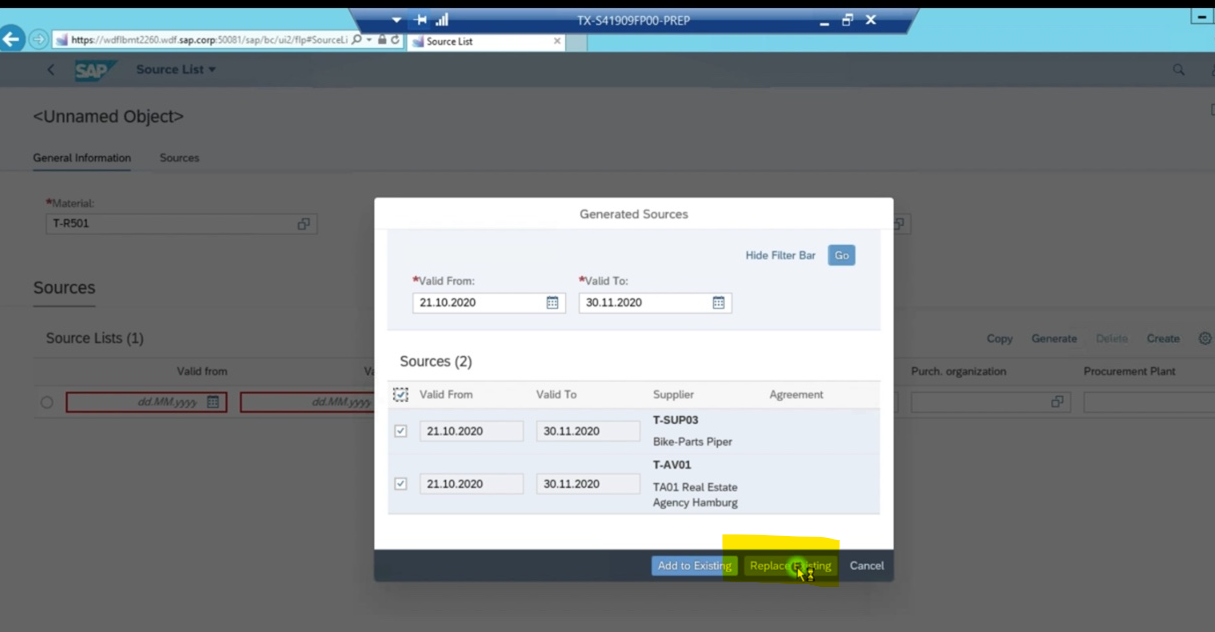Click Valid To field in T-SUP03 row
Image resolution: width=1215 pixels, height=632 pixels.
[588, 431]
